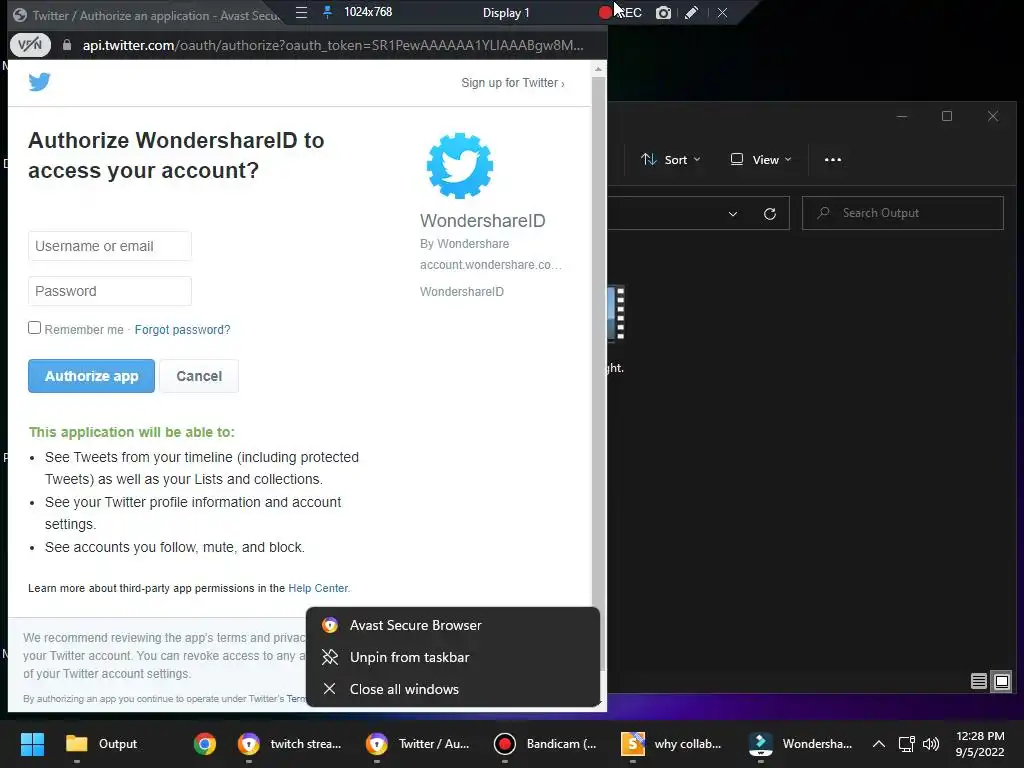Switch File Explorer to large icons view
1024x768 pixels.
pos(1002,682)
